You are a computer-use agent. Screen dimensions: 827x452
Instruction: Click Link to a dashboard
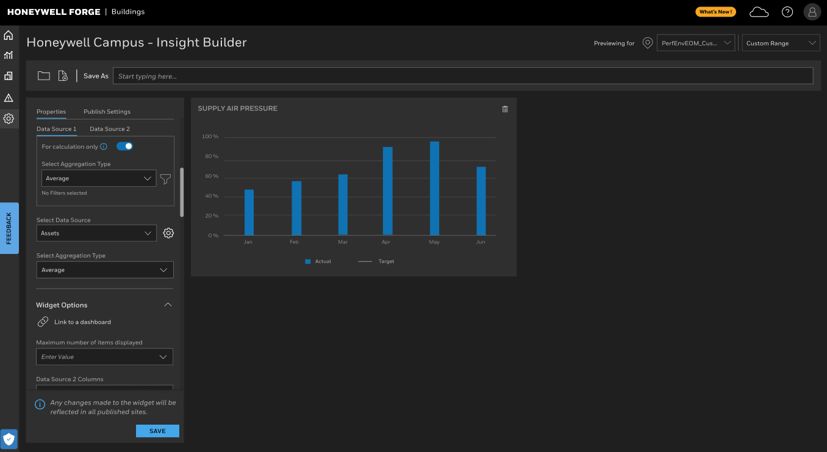pos(82,322)
